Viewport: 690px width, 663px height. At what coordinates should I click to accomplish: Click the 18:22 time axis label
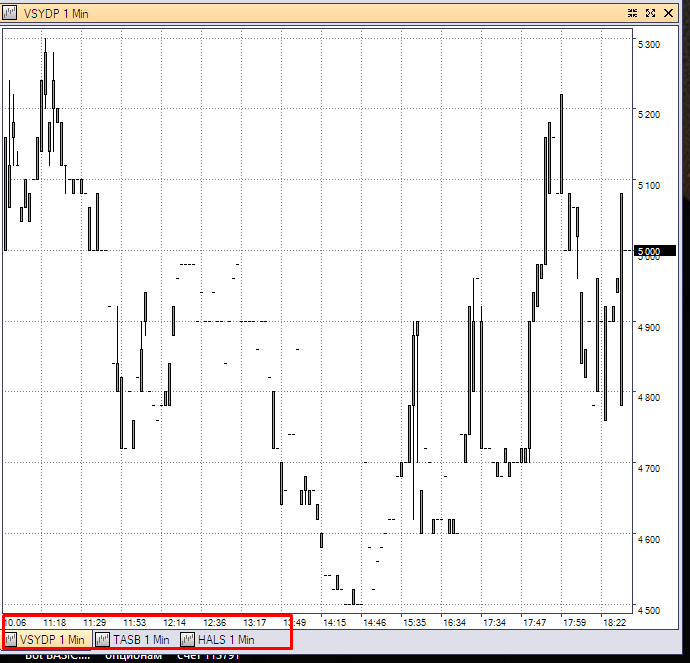[614, 623]
